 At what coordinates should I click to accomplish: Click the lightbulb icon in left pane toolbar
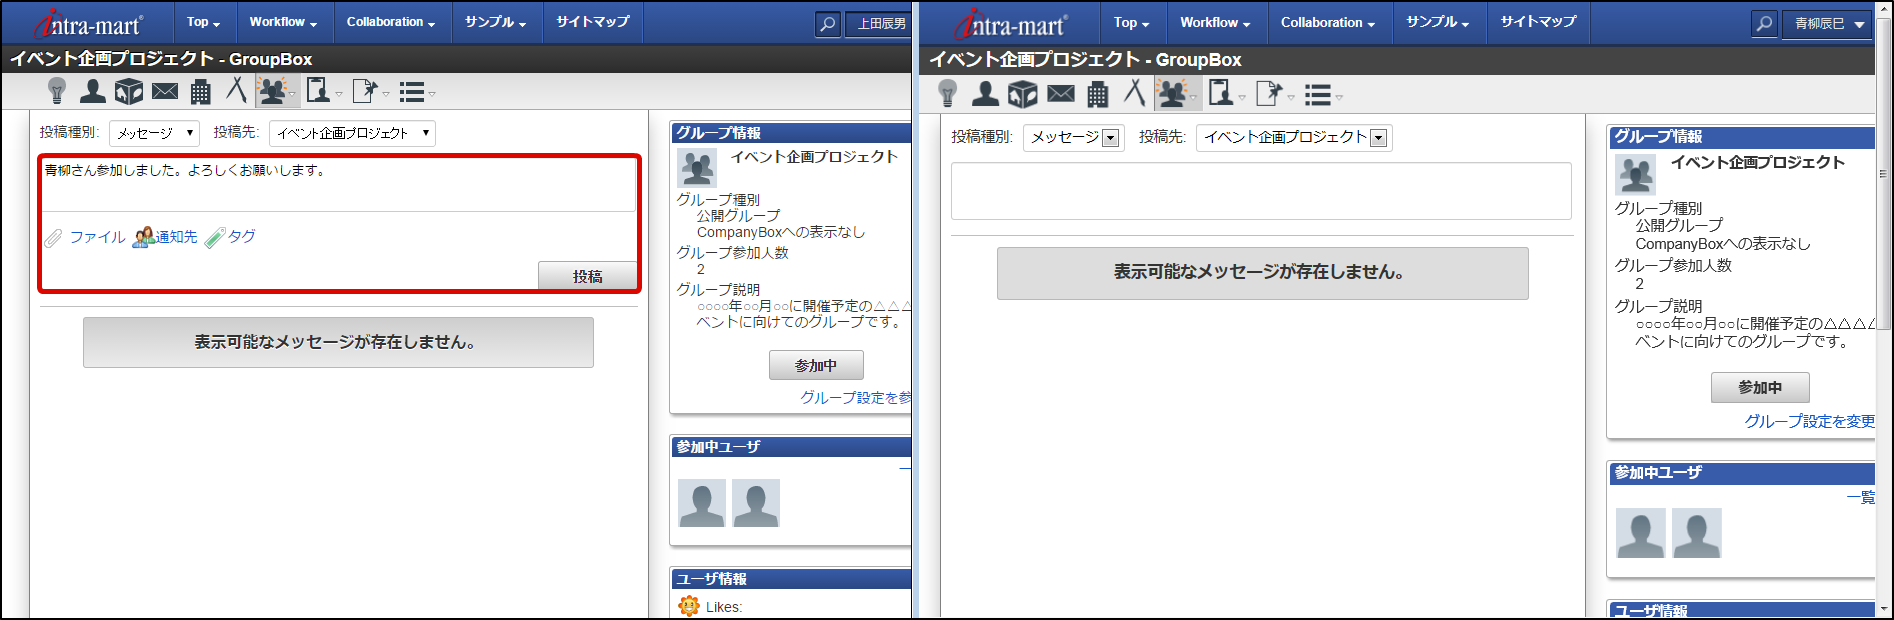(x=57, y=92)
